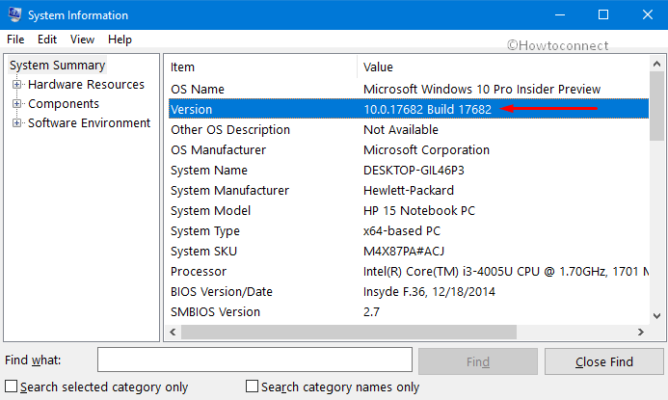668x400 pixels.
Task: Click the Close Find button
Action: 604,362
